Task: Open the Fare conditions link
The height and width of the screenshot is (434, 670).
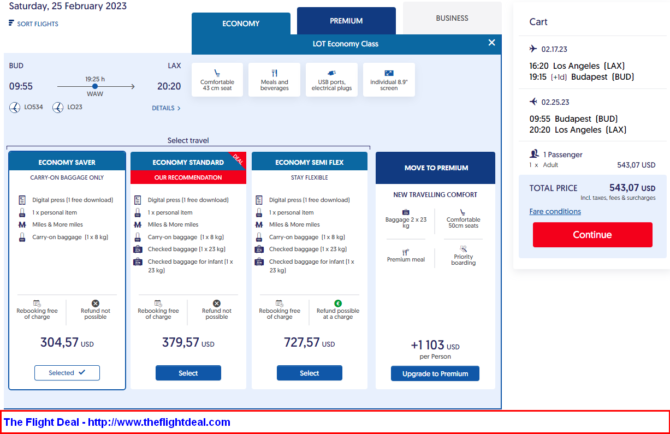Action: click(555, 211)
